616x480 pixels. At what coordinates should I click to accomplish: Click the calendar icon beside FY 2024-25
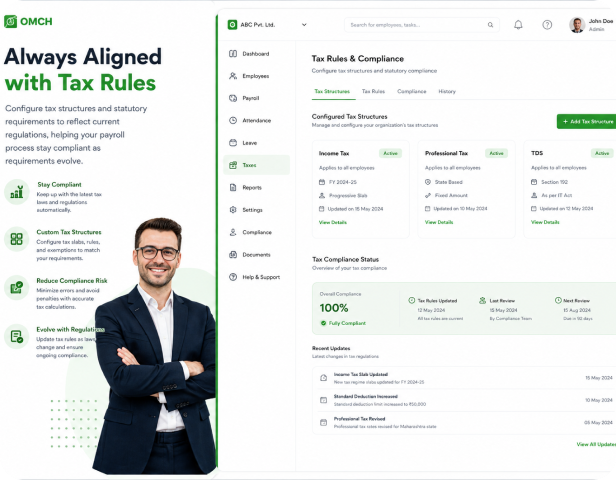point(322,182)
